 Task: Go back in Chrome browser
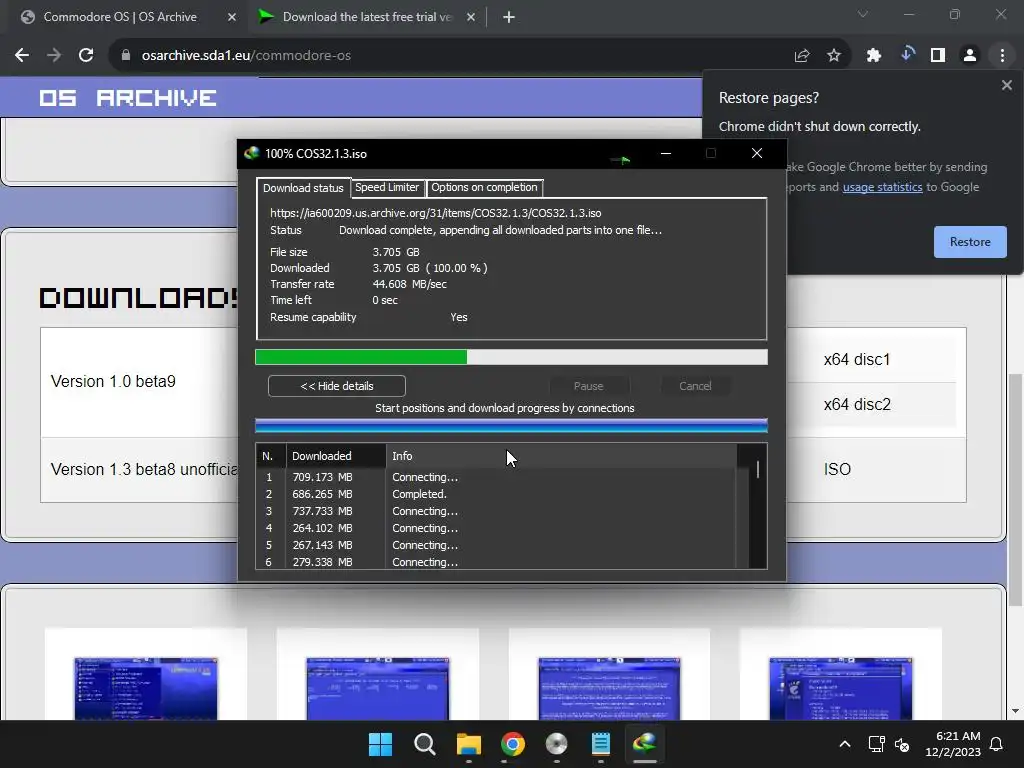[22, 56]
